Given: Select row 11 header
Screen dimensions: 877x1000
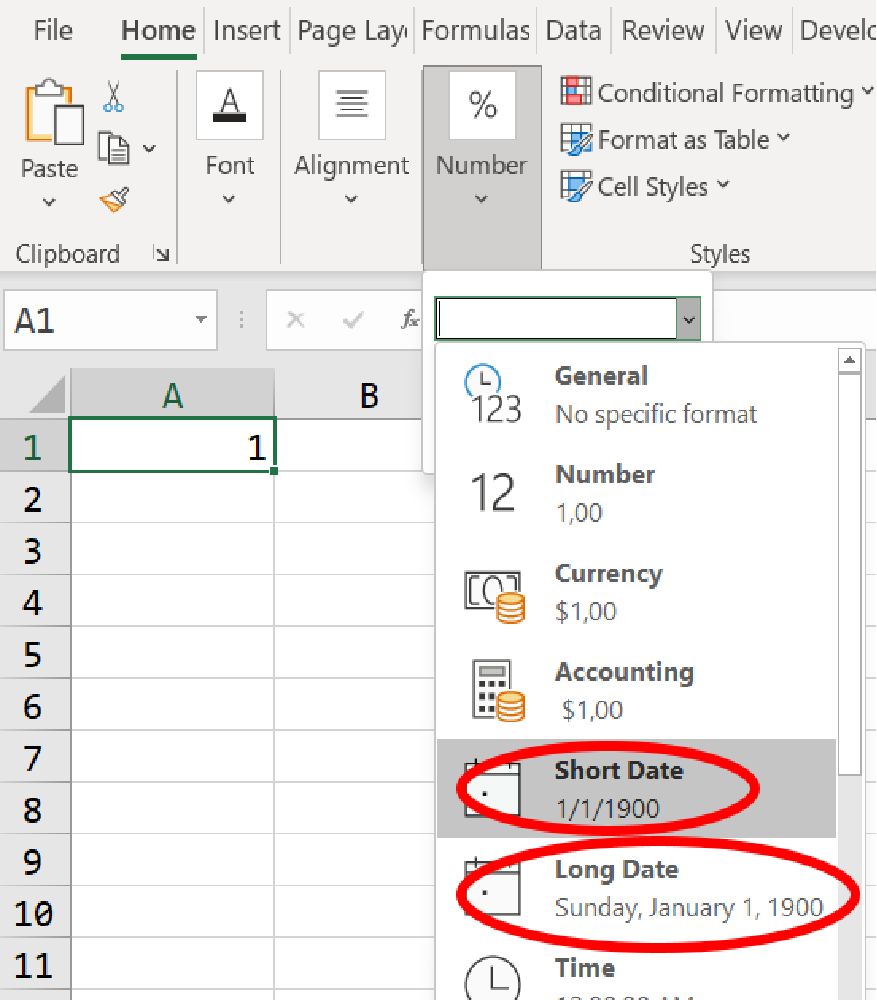Looking at the screenshot, I should [x=34, y=964].
